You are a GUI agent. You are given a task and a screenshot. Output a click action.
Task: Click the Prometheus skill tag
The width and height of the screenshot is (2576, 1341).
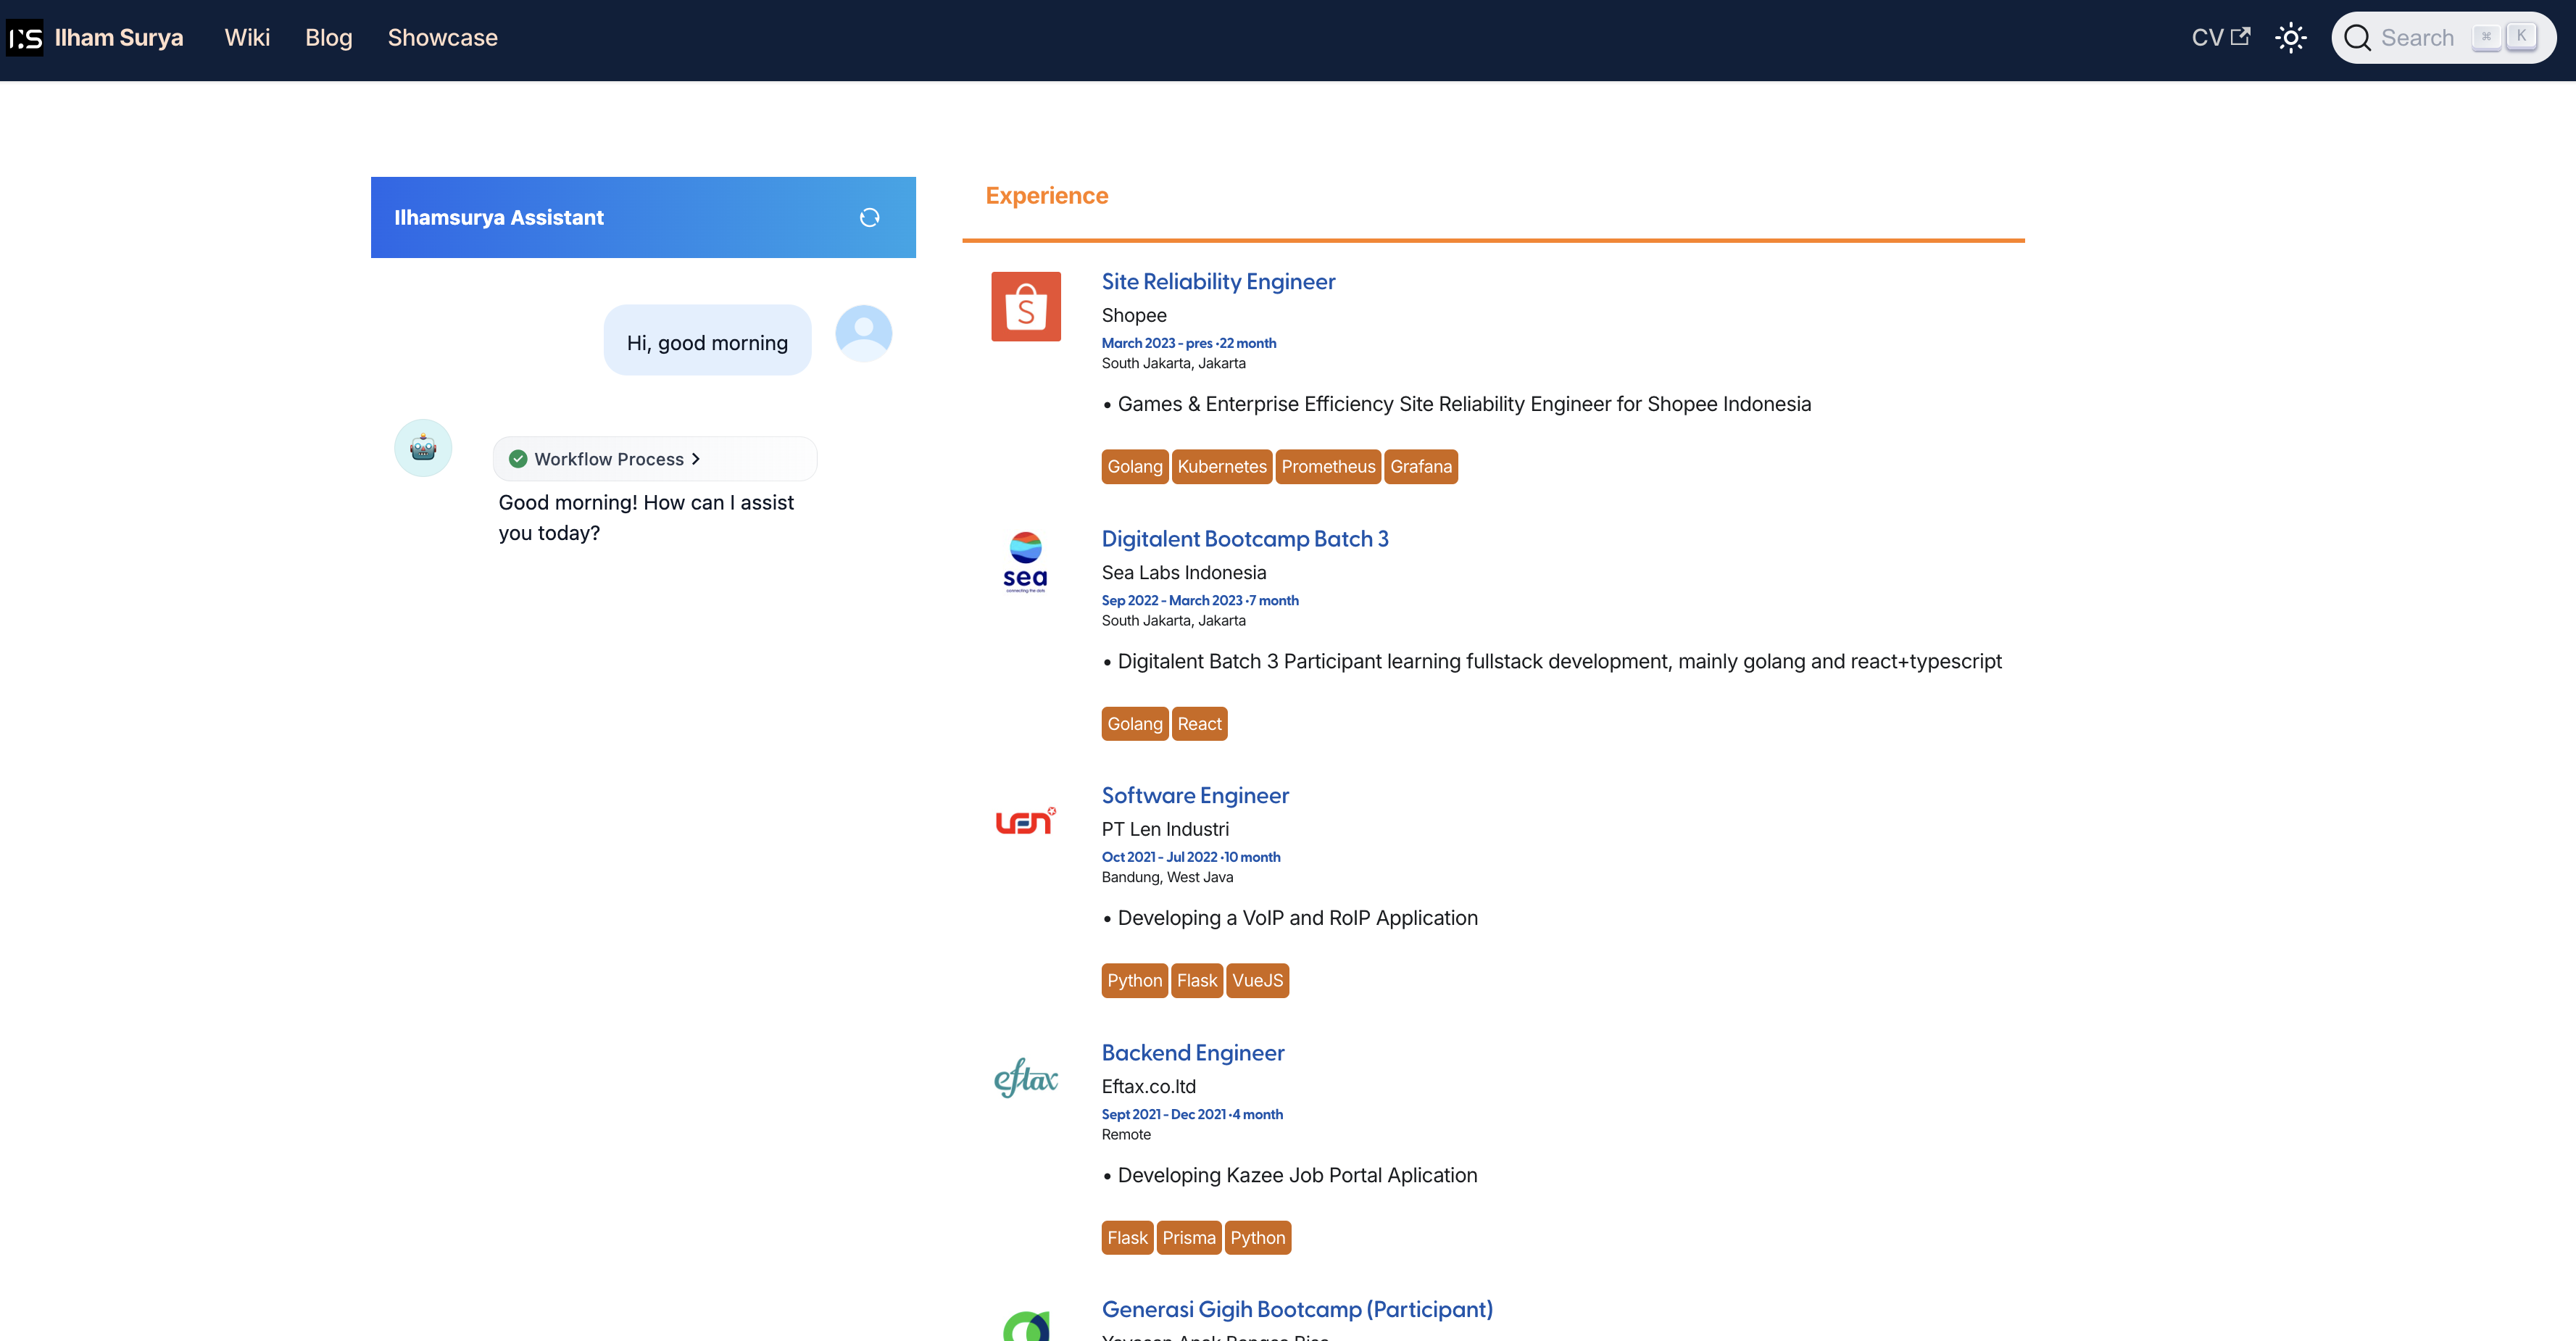tap(1328, 467)
